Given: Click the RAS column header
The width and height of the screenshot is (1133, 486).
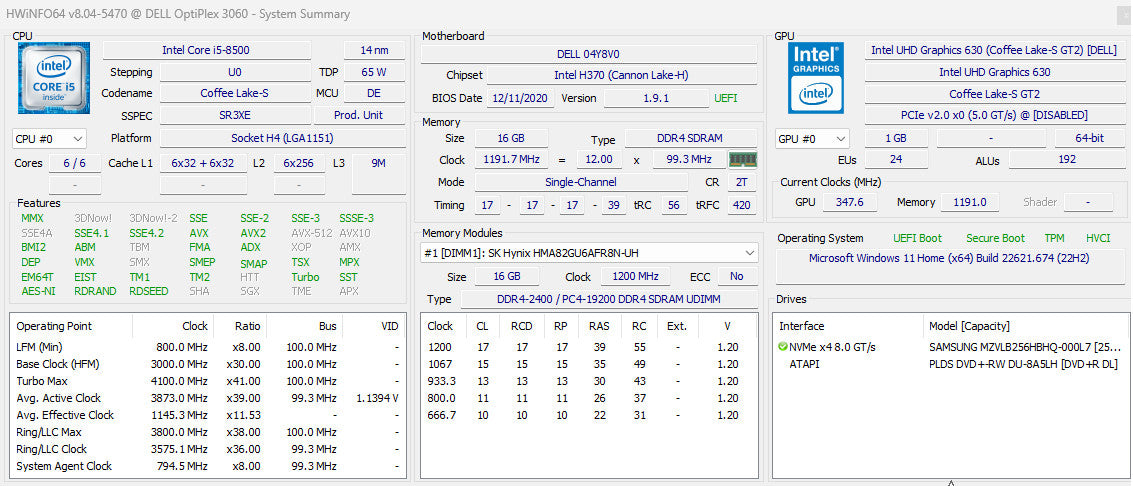Looking at the screenshot, I should tap(598, 326).
